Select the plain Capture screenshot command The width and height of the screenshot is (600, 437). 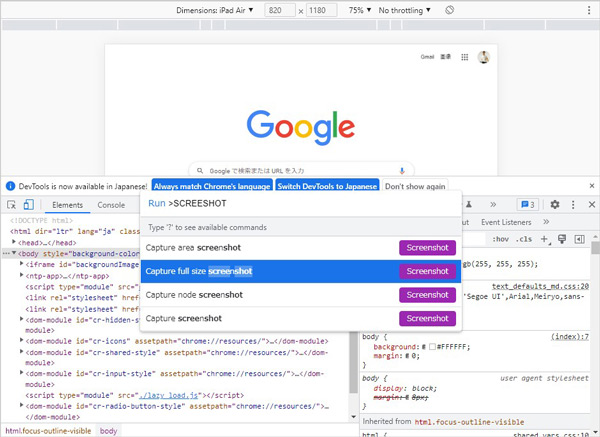pos(301,318)
